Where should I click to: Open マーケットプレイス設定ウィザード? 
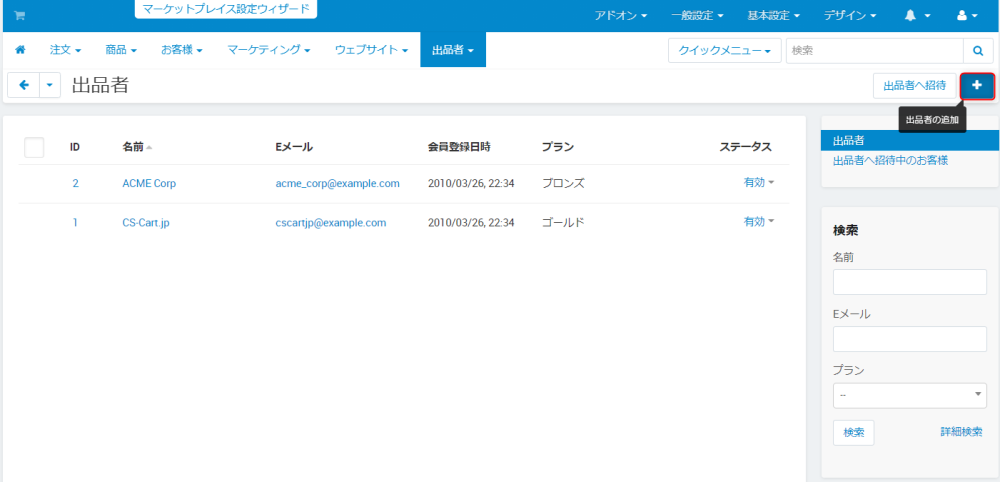226,9
